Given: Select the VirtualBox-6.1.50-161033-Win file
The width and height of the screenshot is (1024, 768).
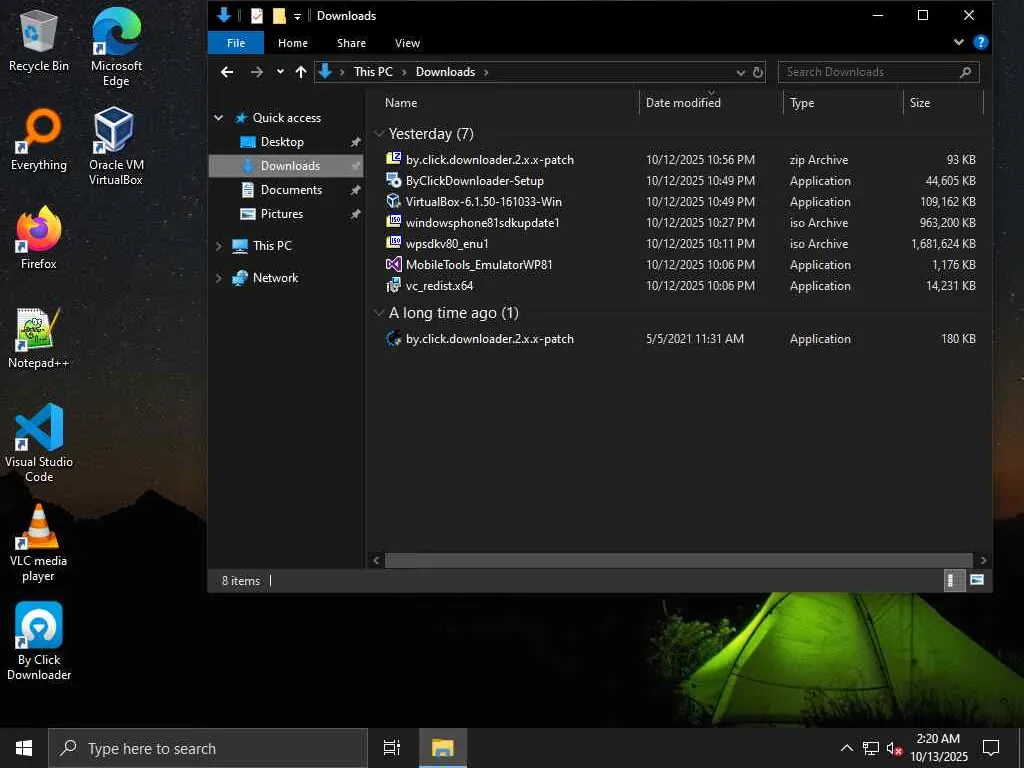Looking at the screenshot, I should 679,202.
